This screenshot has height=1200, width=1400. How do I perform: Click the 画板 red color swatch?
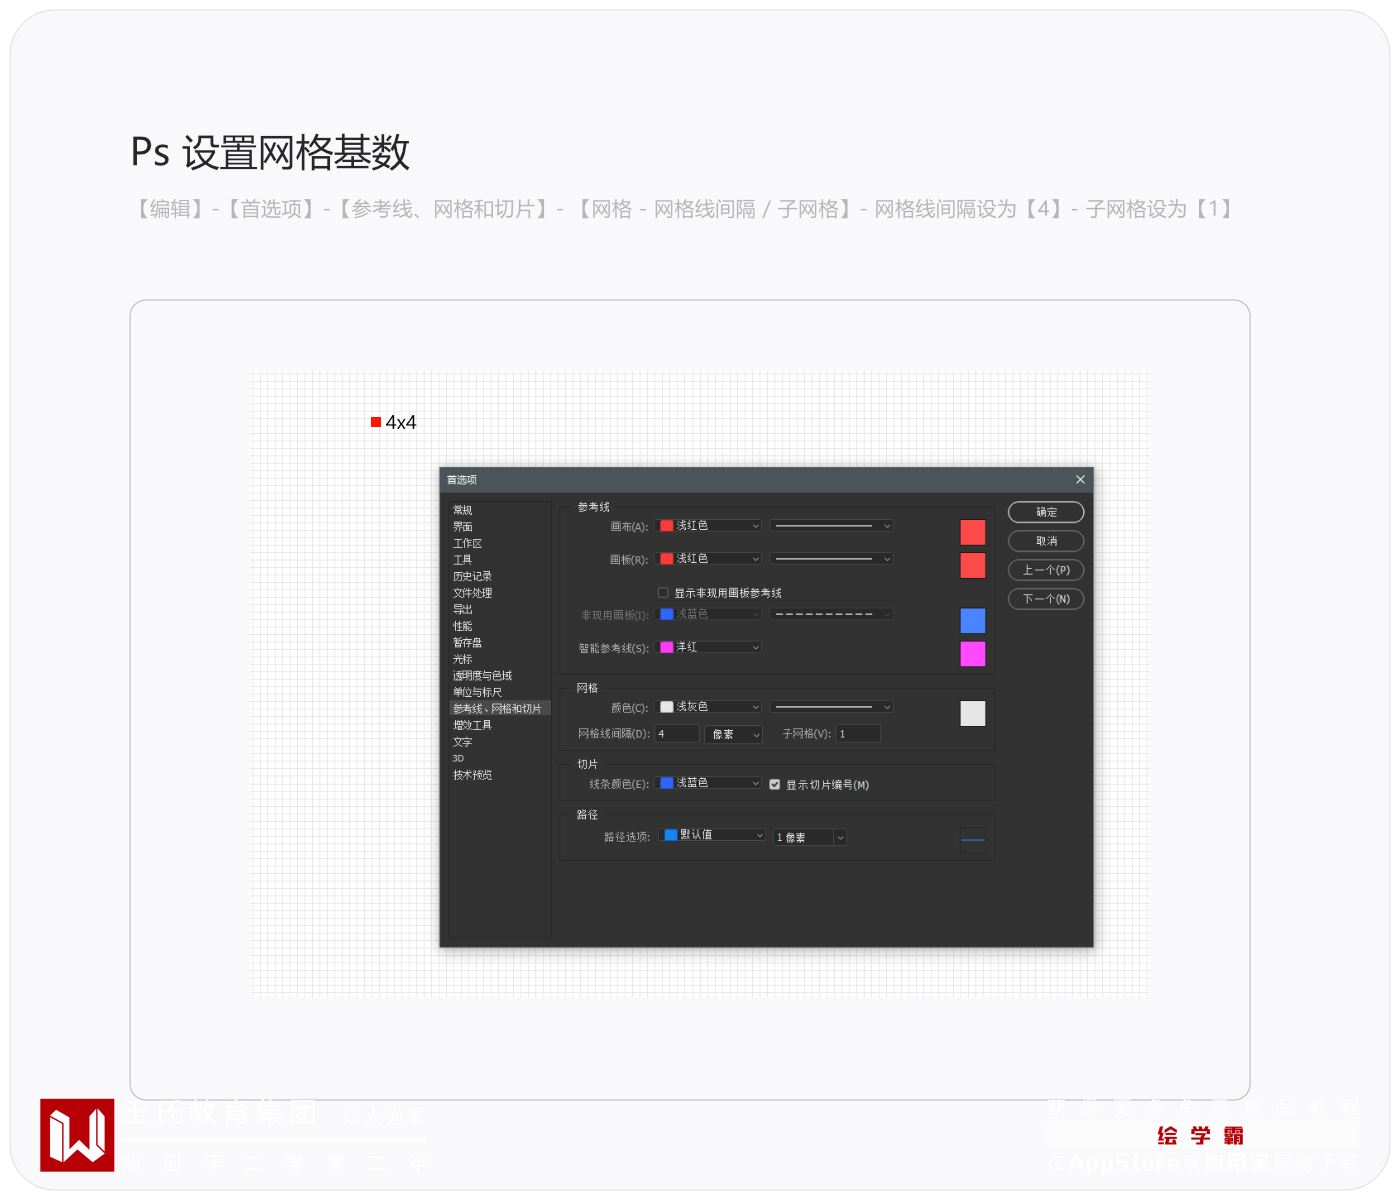[973, 566]
